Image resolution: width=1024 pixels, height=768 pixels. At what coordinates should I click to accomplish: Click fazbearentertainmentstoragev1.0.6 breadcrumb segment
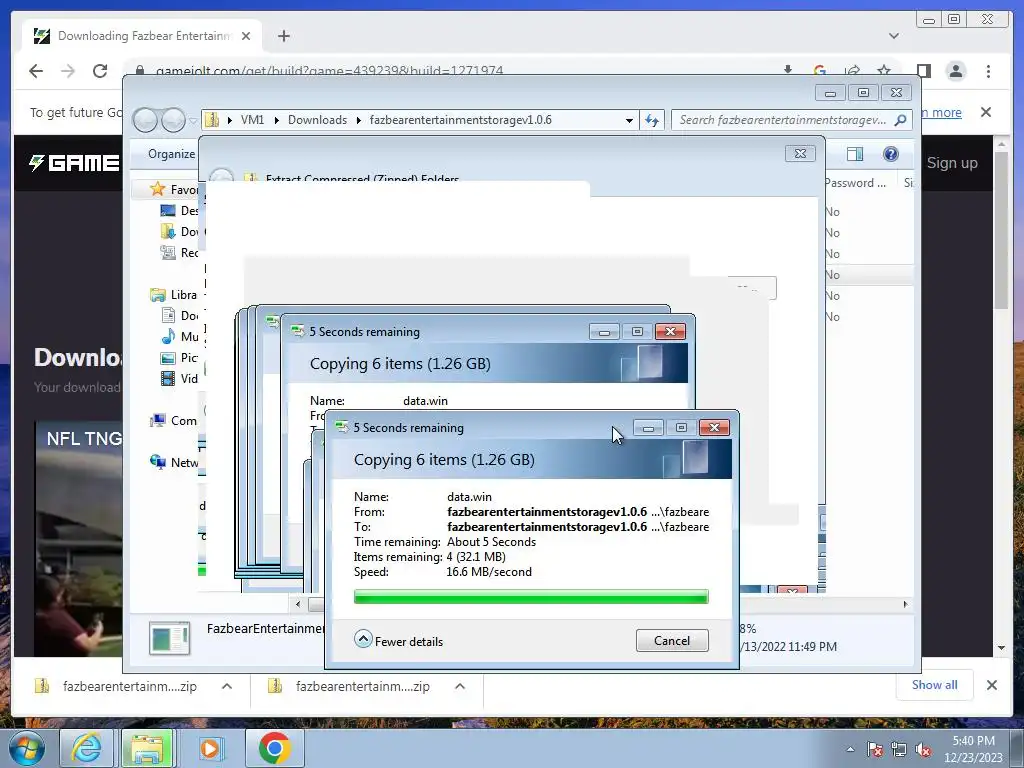tap(460, 120)
